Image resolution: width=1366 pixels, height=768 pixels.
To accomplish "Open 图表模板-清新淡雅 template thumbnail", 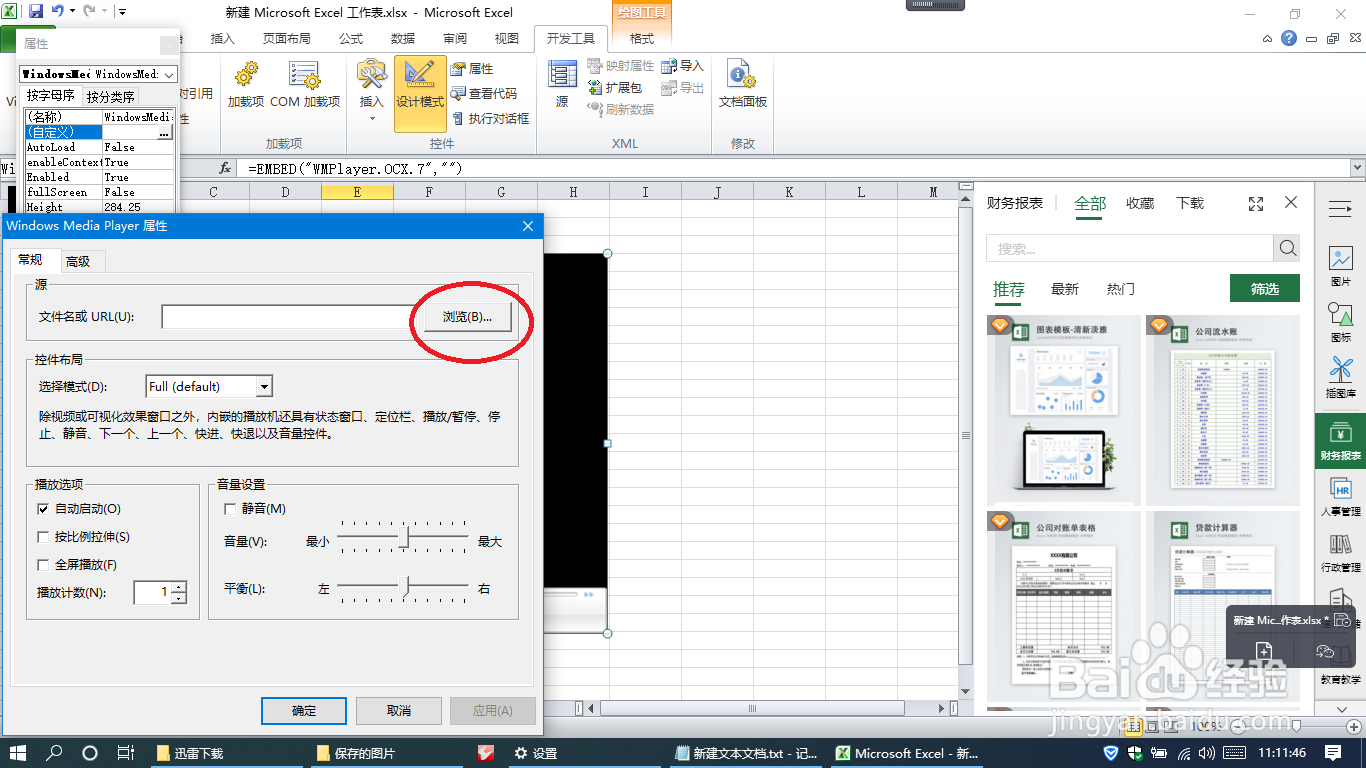I will 1064,410.
